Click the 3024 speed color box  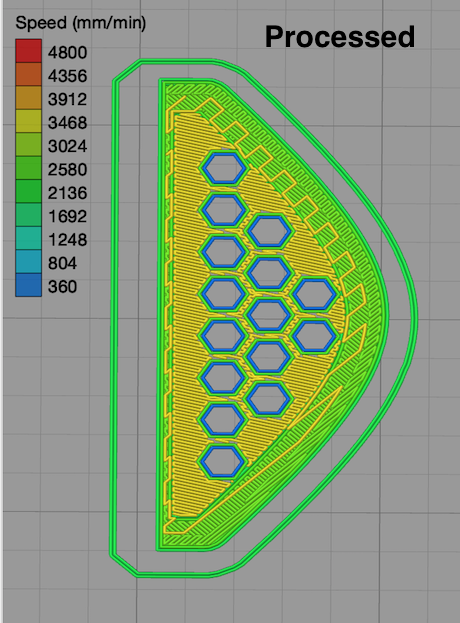click(x=29, y=145)
